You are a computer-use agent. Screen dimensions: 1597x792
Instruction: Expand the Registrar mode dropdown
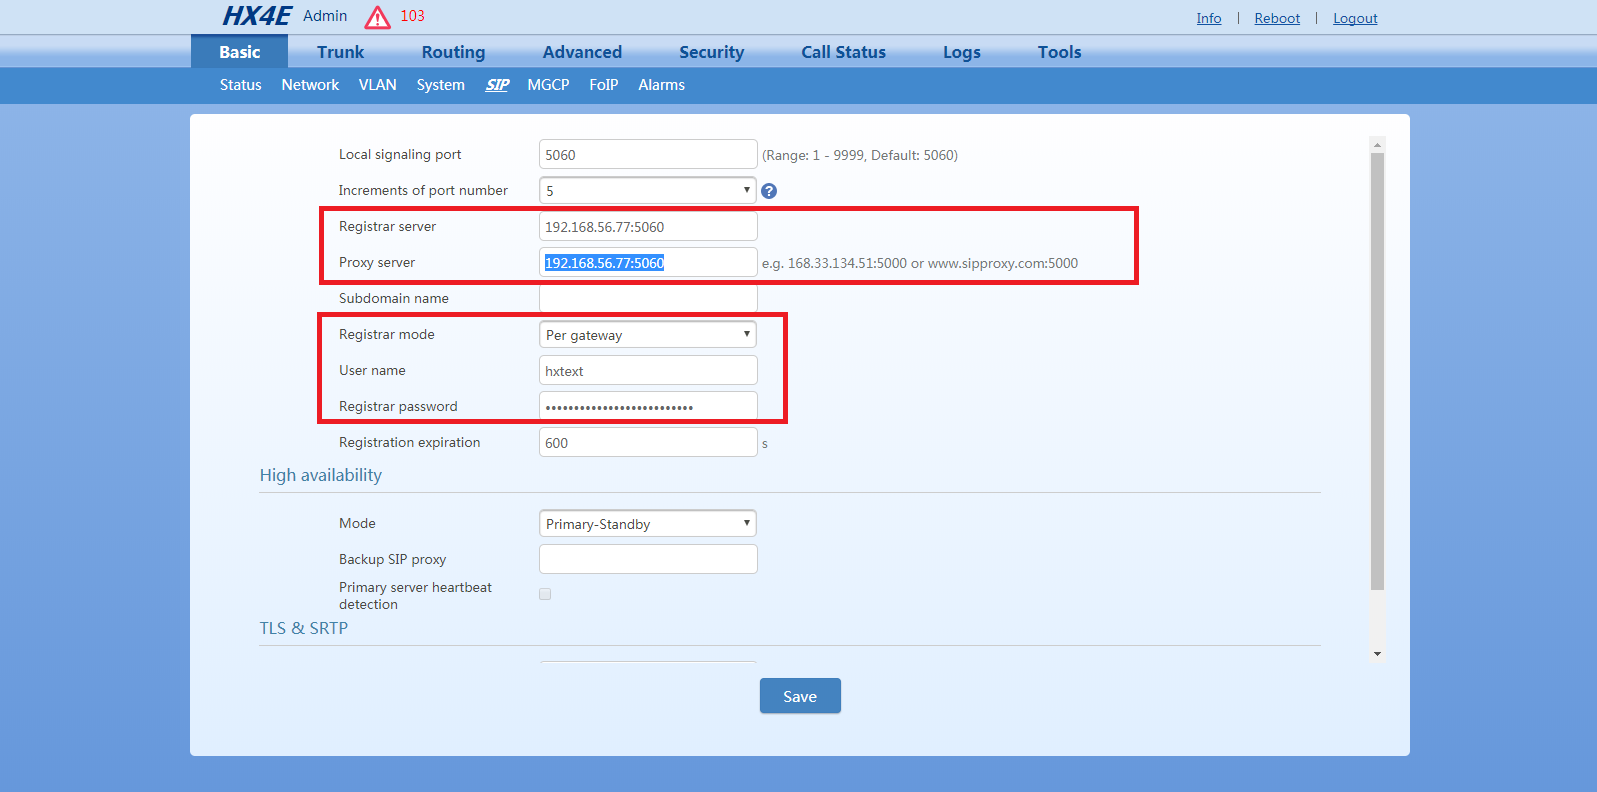647,335
